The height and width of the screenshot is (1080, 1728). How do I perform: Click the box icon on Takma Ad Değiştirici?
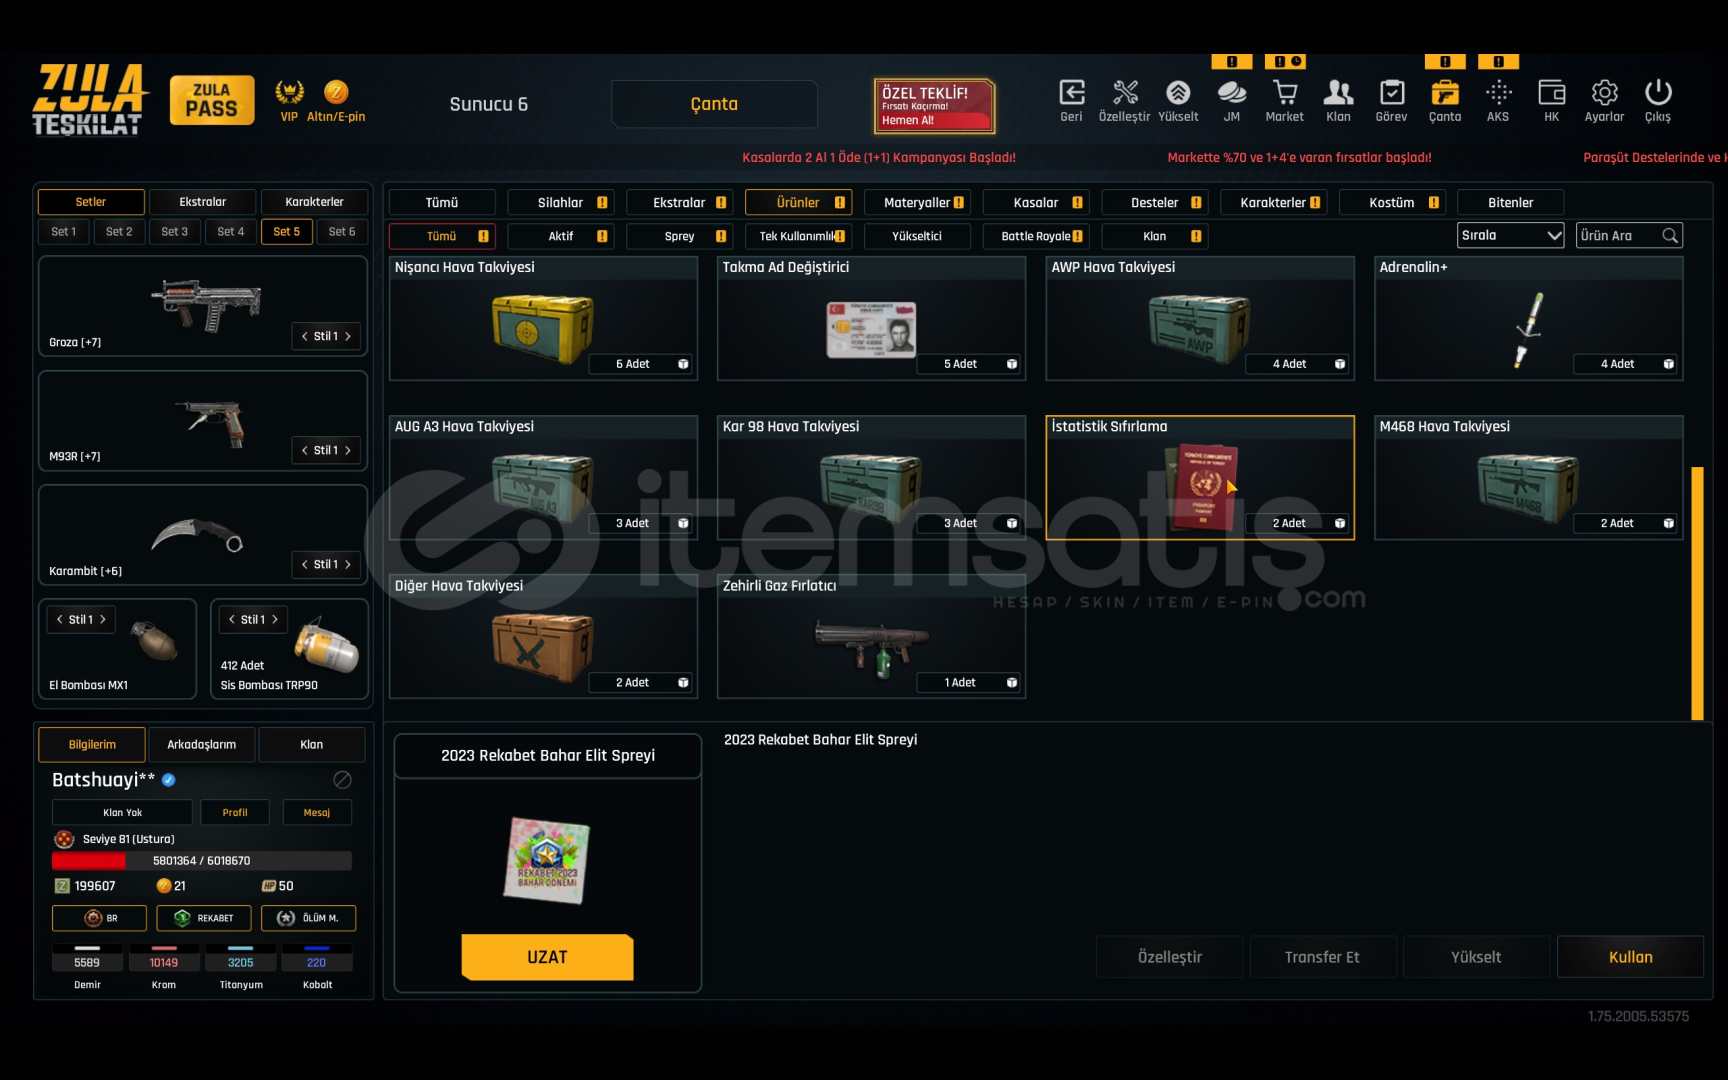pyautogui.click(x=1012, y=364)
